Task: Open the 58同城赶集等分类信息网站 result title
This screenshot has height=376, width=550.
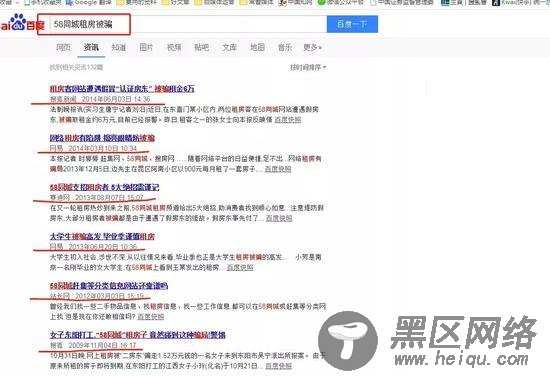Action: (x=109, y=286)
